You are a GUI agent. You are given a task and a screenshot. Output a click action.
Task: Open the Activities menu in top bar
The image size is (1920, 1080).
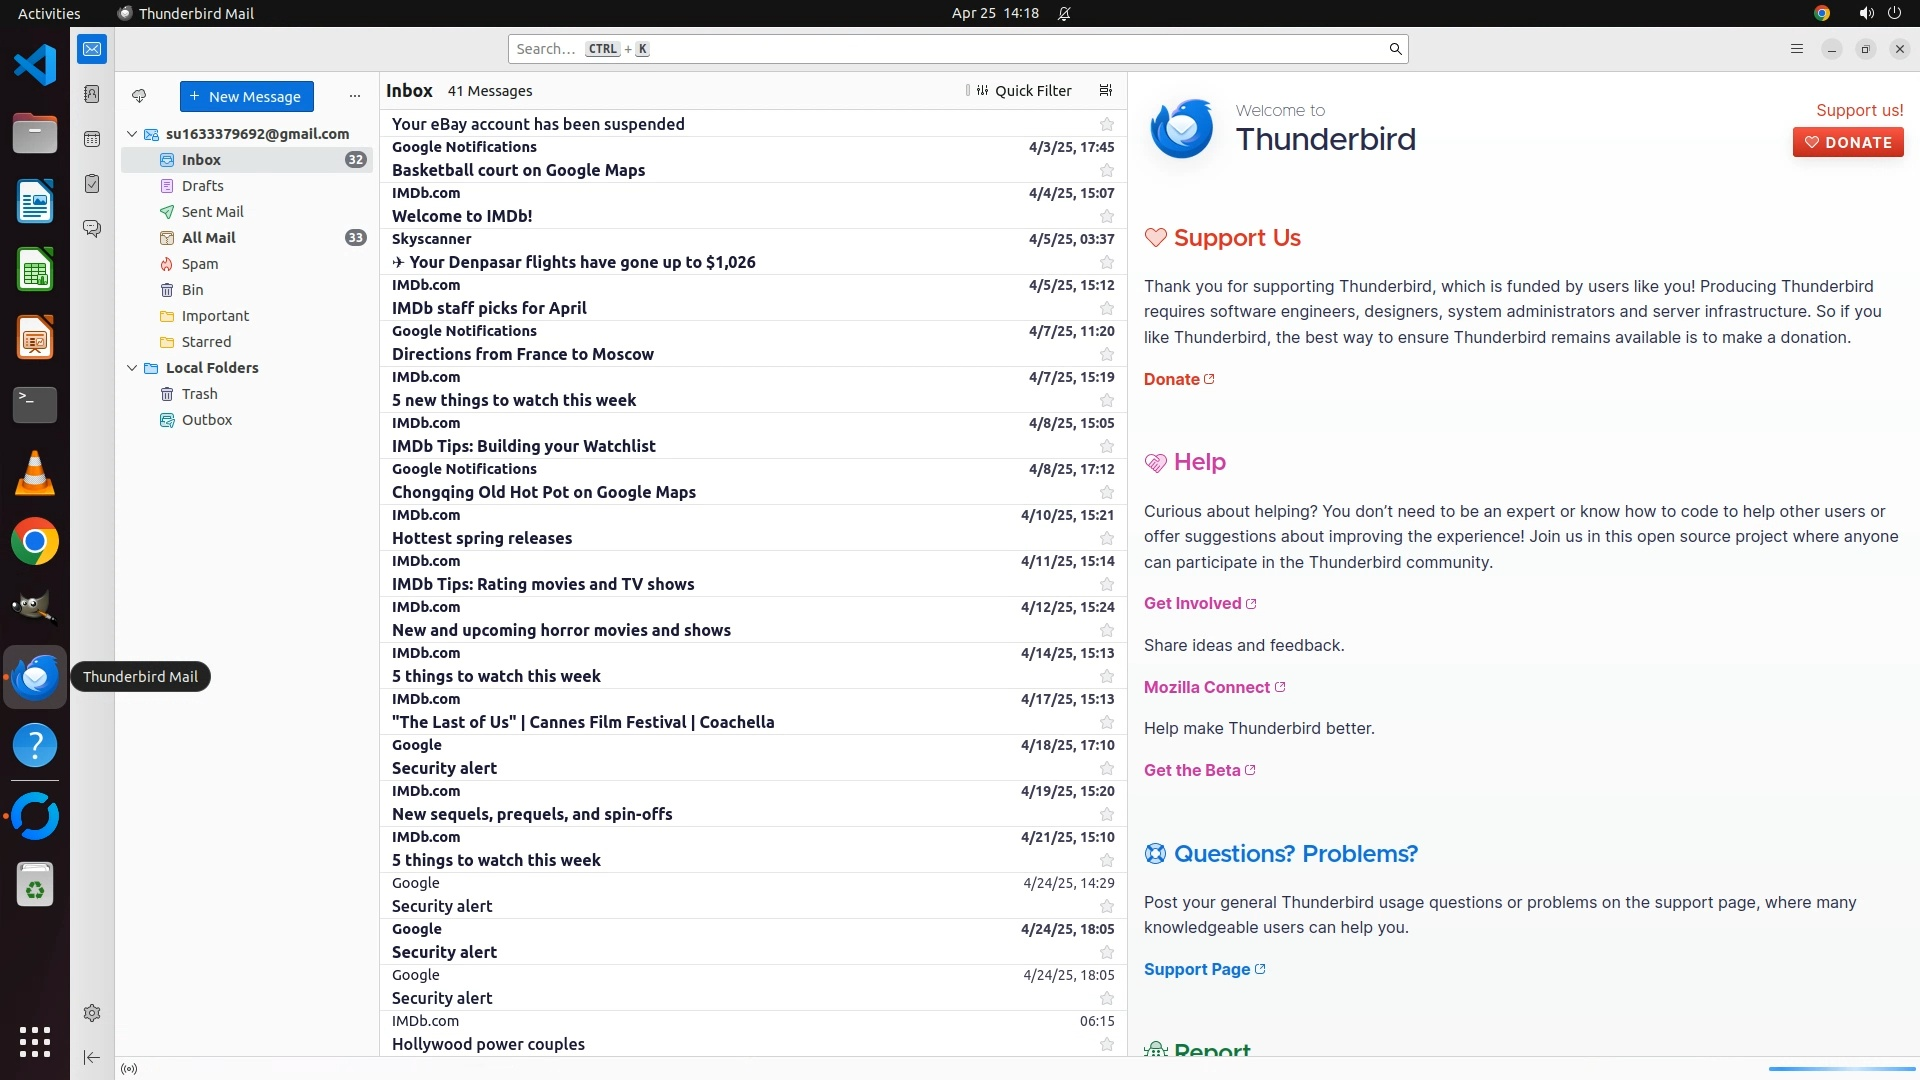[49, 13]
